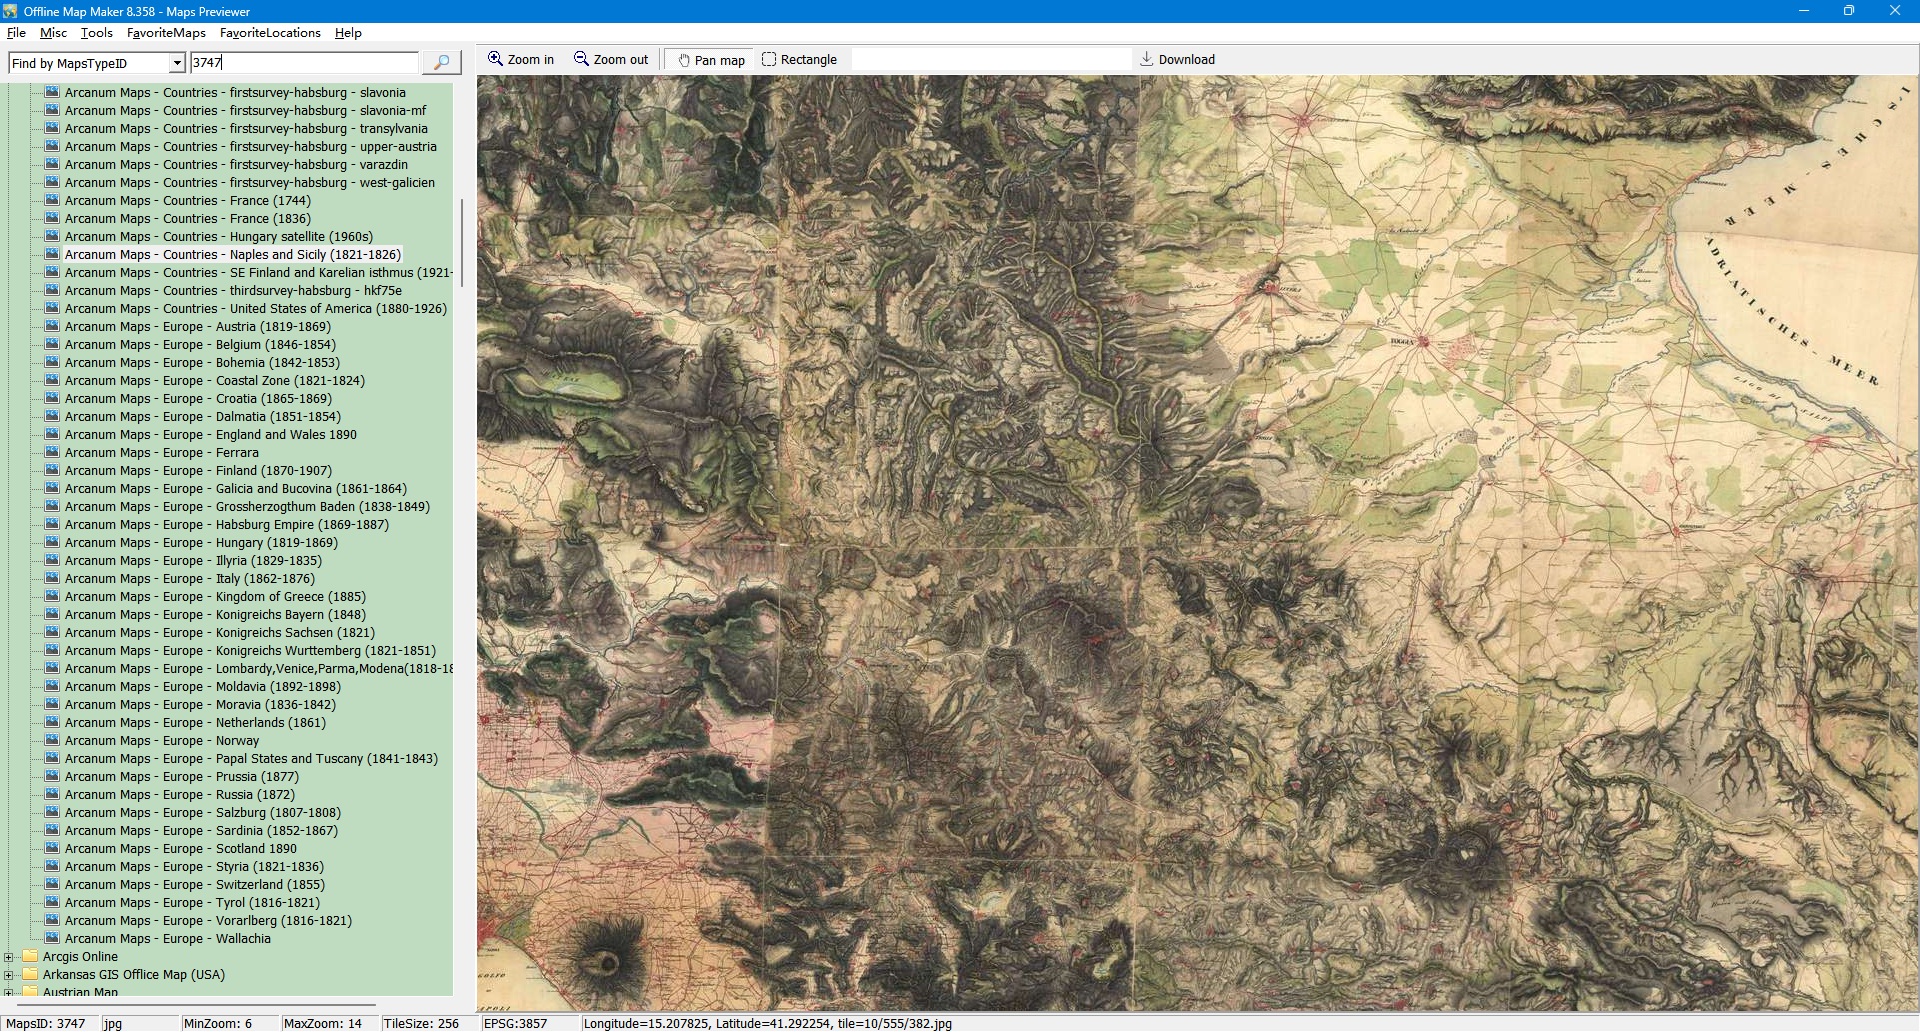The width and height of the screenshot is (1920, 1032).
Task: Activate the Pan map hand tool
Action: click(x=711, y=60)
